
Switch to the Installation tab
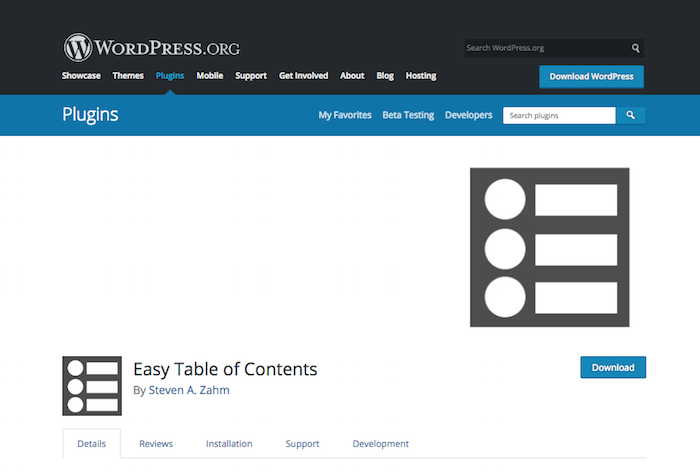pyautogui.click(x=229, y=443)
